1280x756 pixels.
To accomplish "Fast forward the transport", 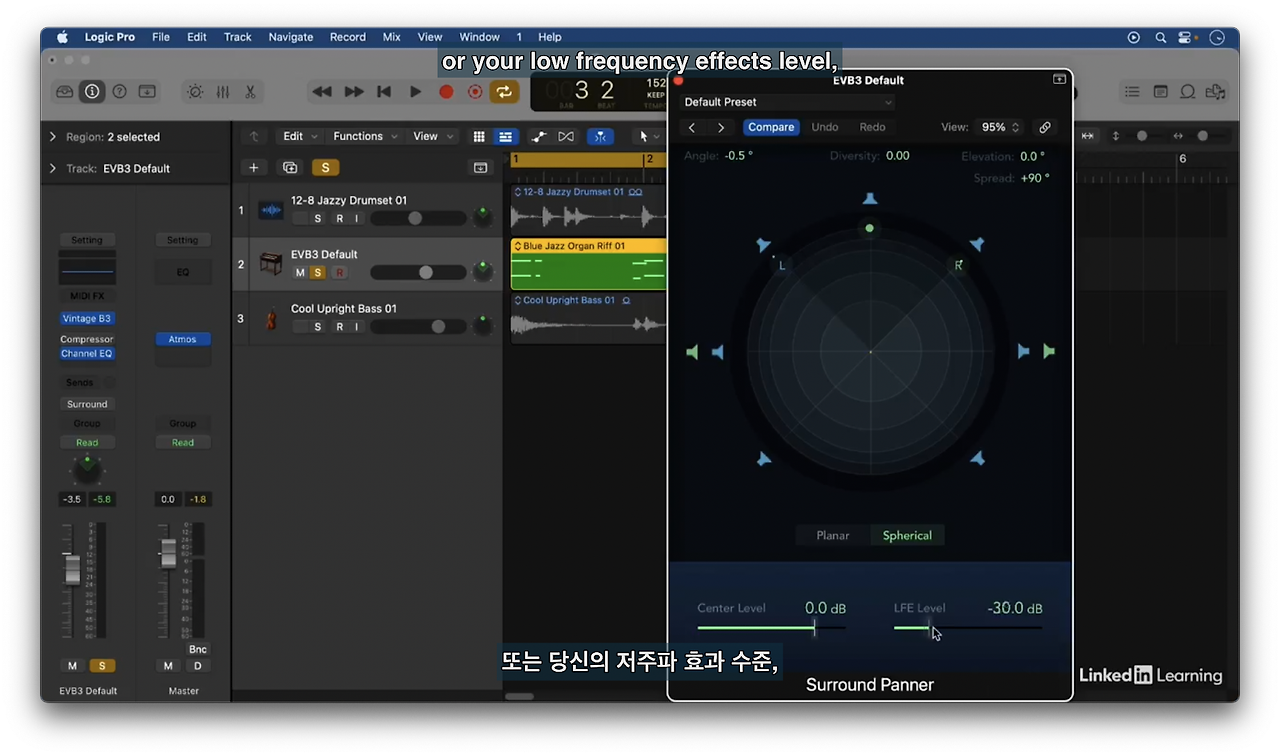I will [354, 91].
